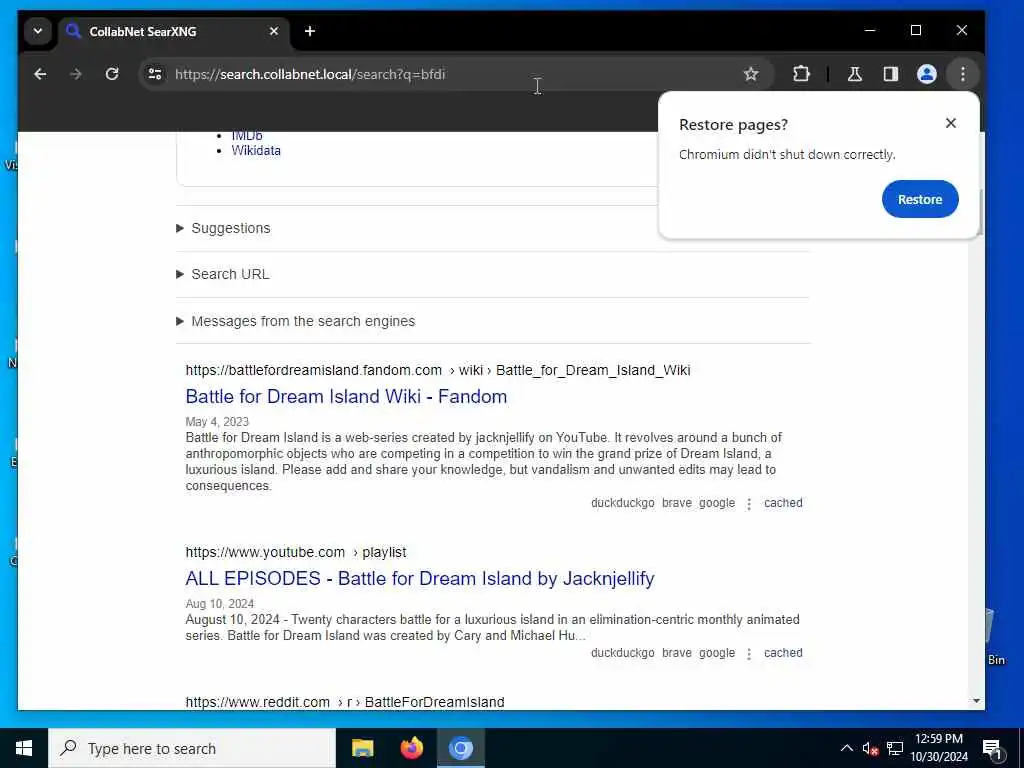Image resolution: width=1024 pixels, height=768 pixels.
Task: Show hidden system tray icons
Action: point(846,748)
